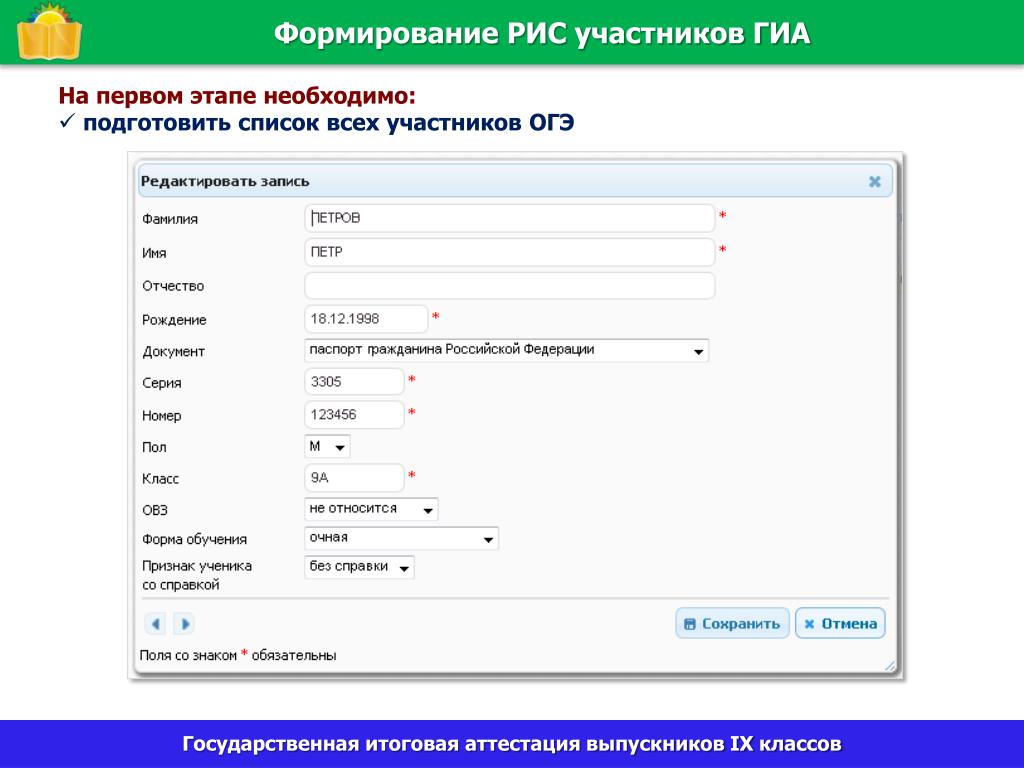The image size is (1024, 768).
Task: Click the Серия field with 3305
Action: click(x=355, y=381)
